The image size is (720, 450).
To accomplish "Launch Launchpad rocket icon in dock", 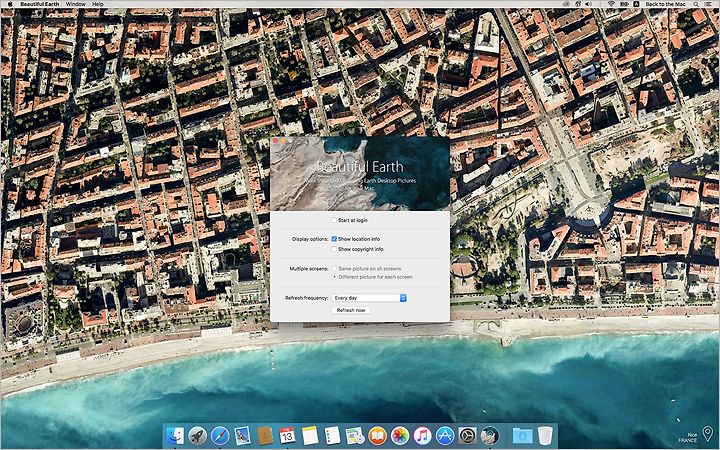I will (x=197, y=435).
